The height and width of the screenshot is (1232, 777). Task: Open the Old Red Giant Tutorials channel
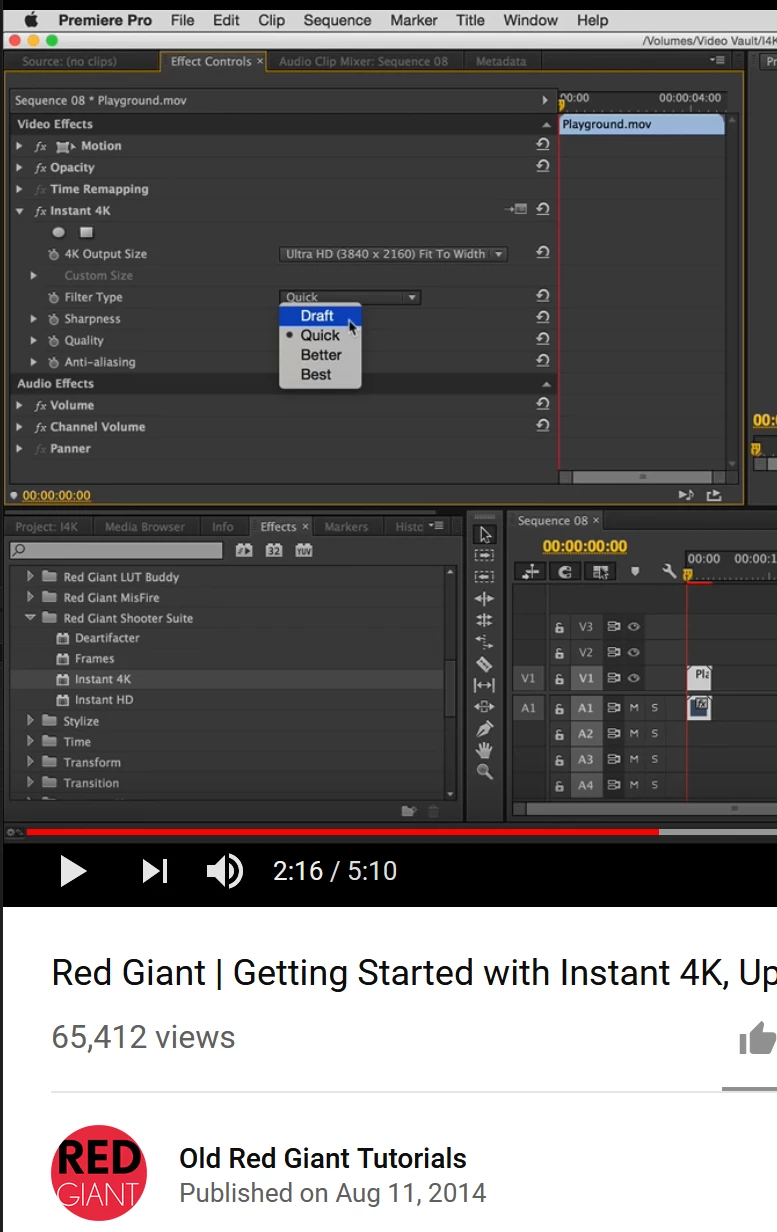click(323, 1158)
